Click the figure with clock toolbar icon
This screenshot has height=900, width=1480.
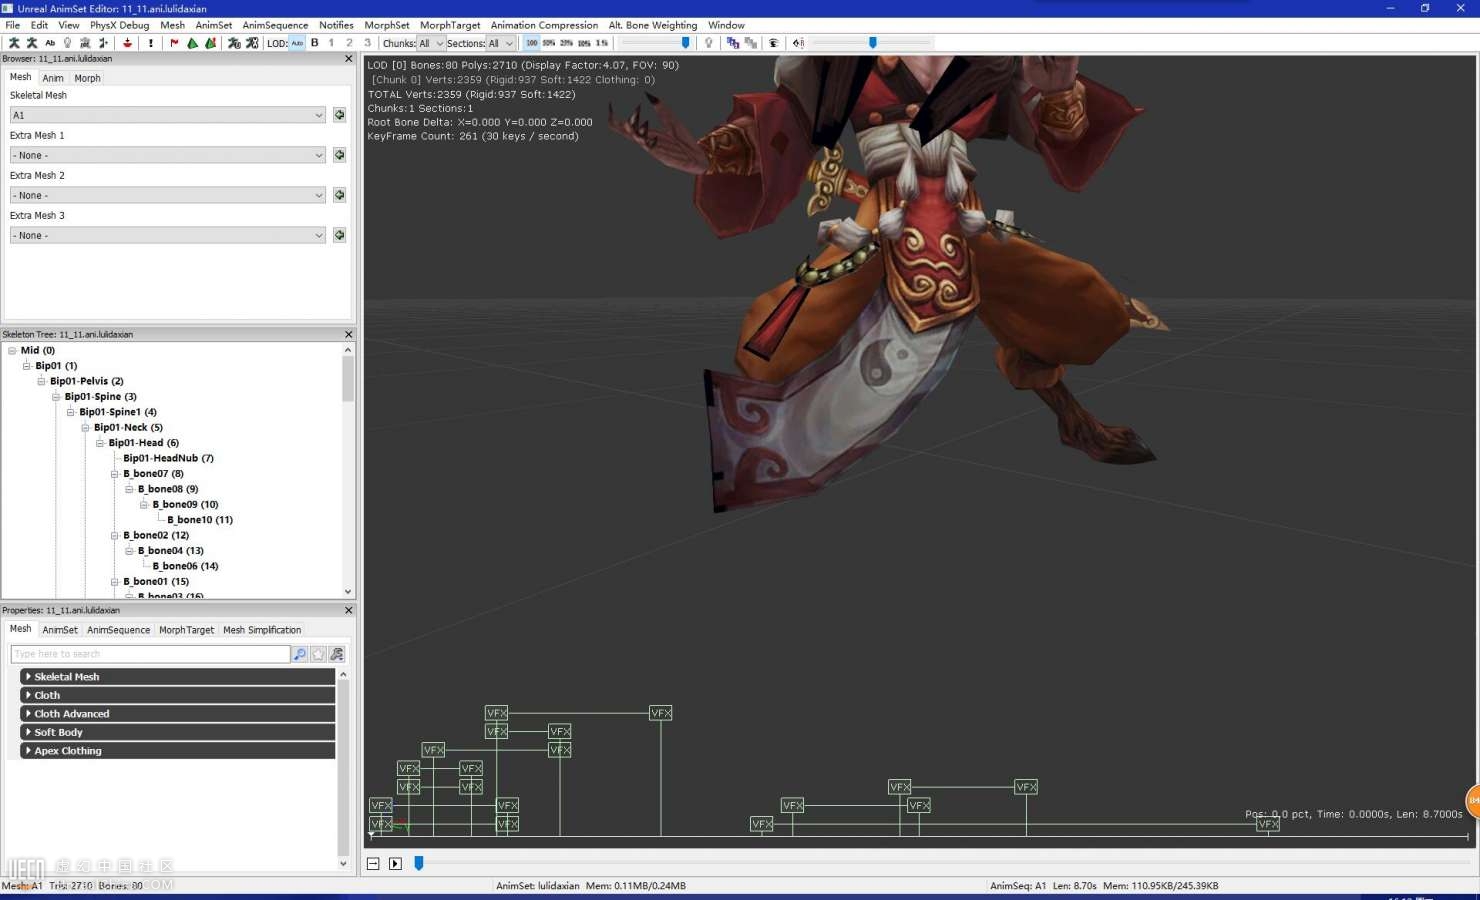click(234, 43)
